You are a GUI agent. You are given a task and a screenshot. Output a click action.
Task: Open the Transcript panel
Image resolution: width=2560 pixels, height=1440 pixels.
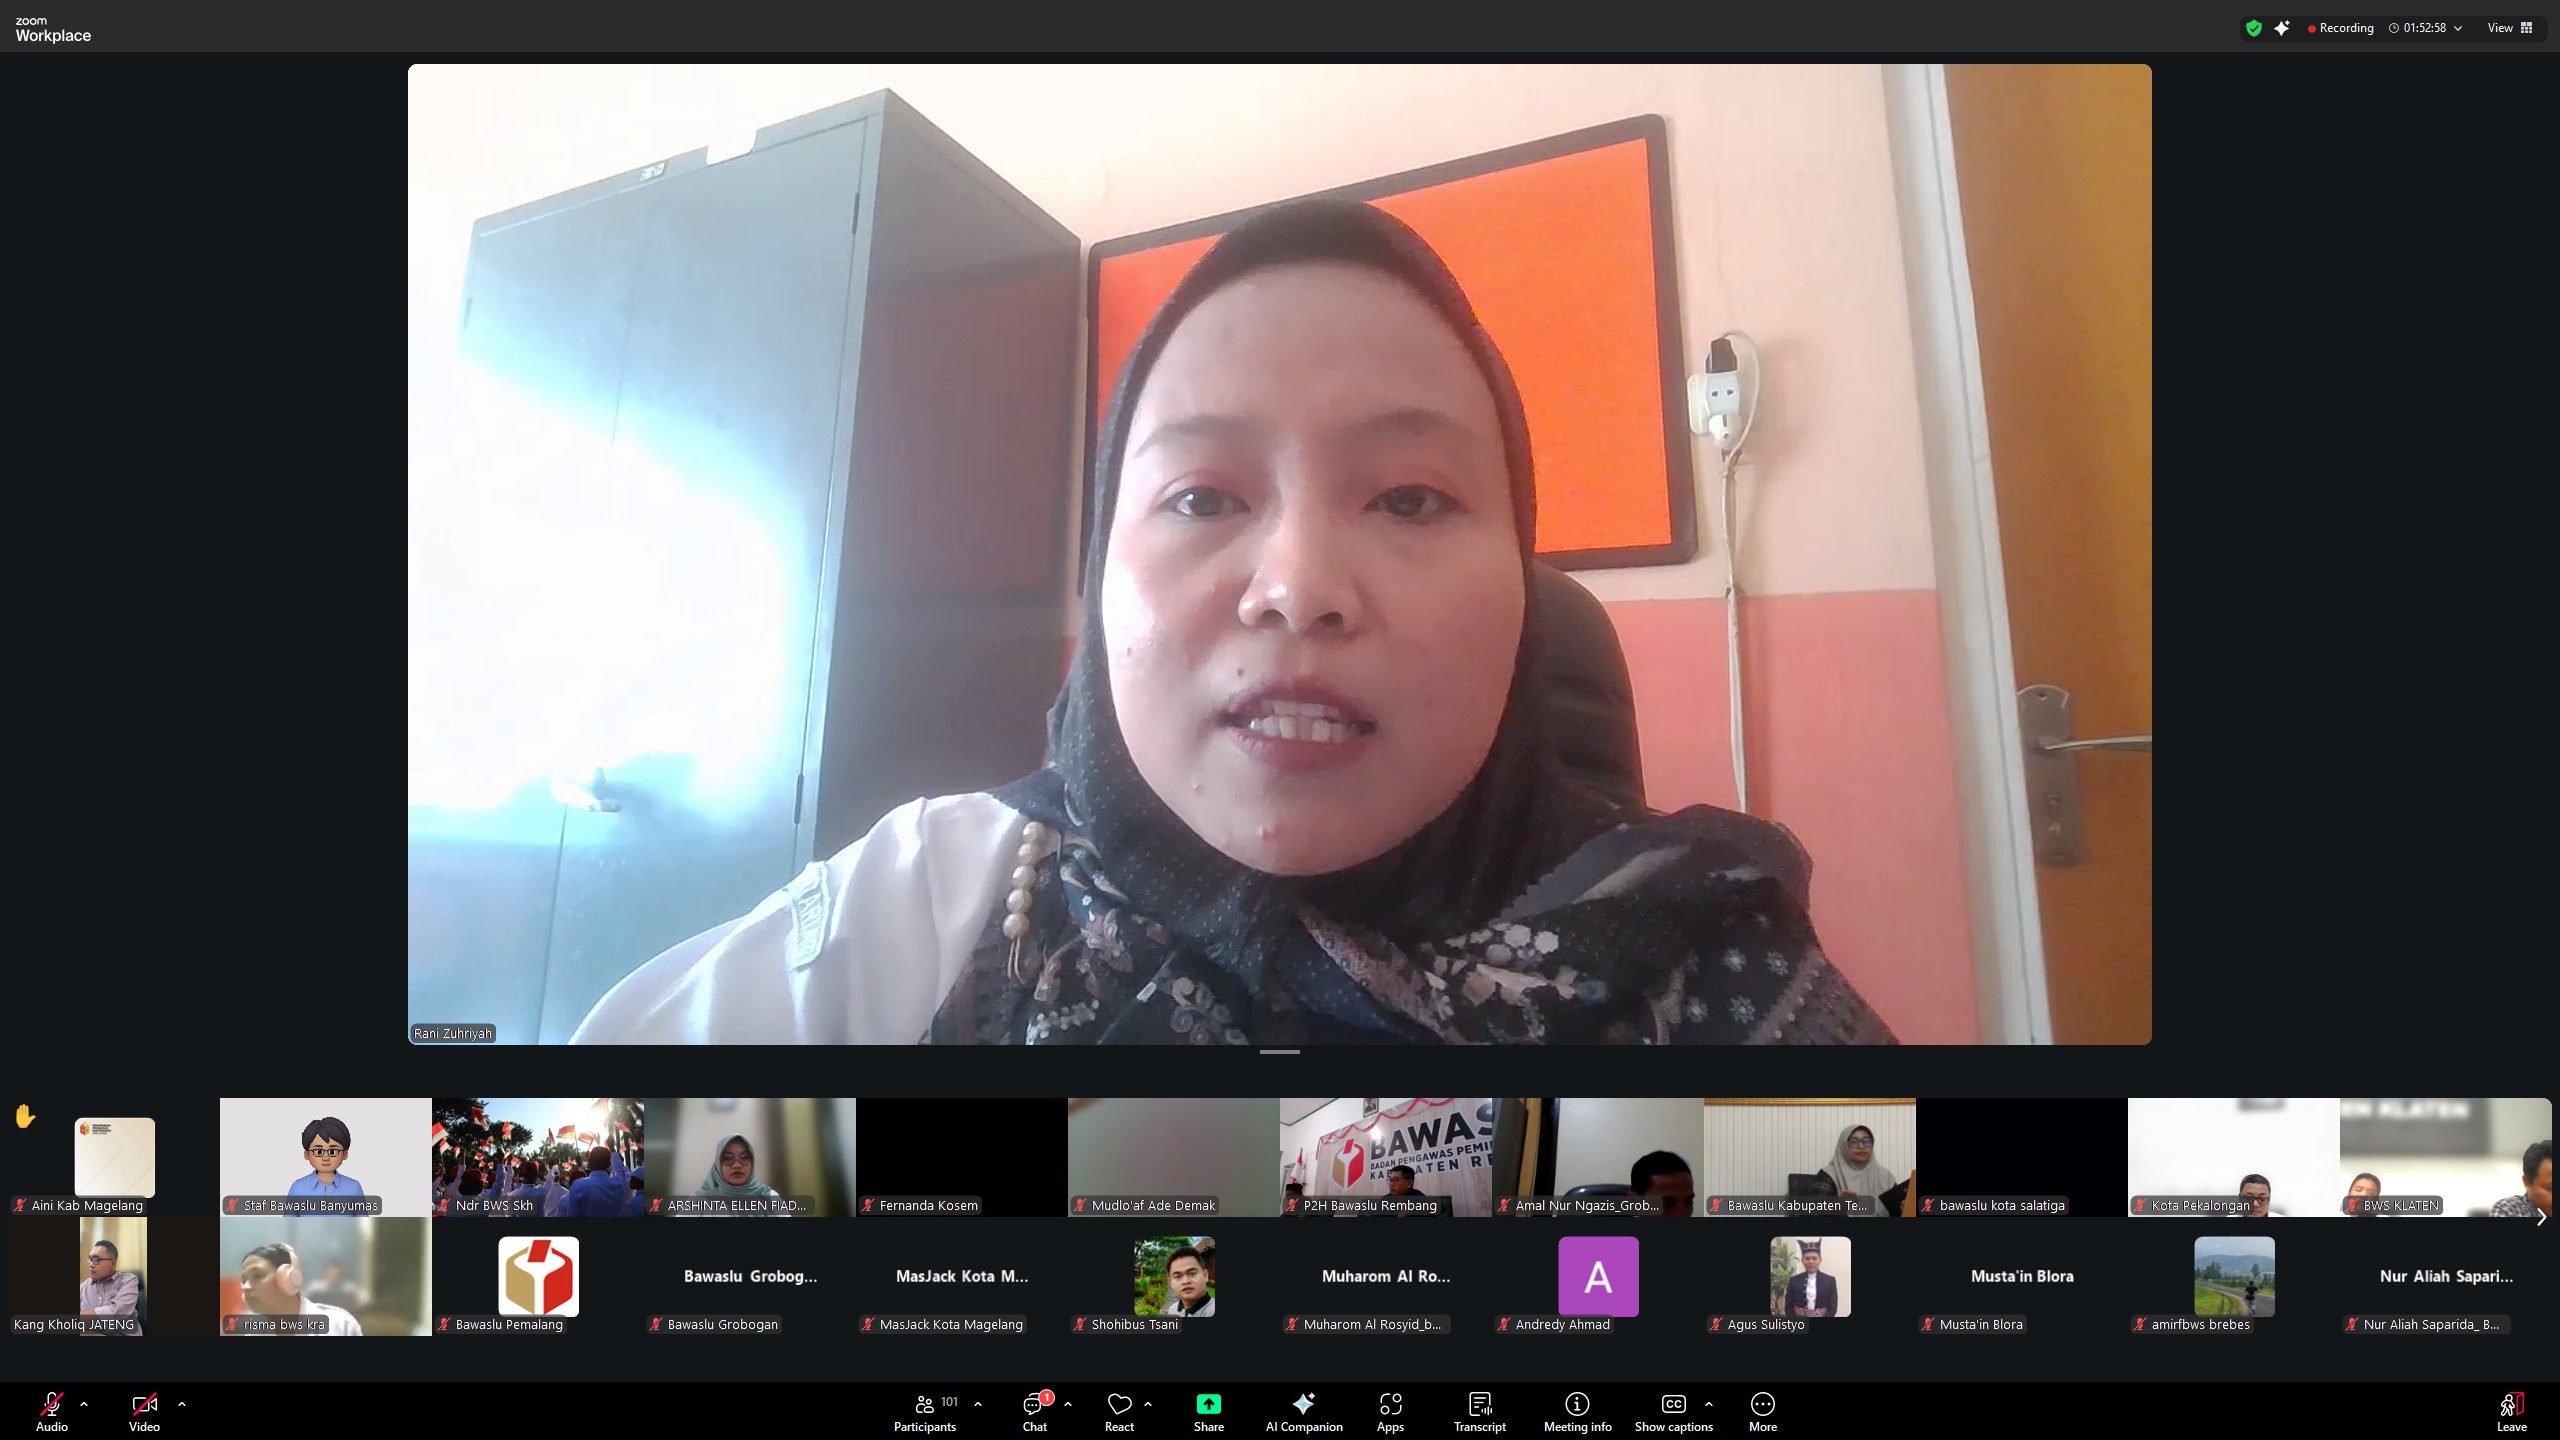[1480, 1405]
